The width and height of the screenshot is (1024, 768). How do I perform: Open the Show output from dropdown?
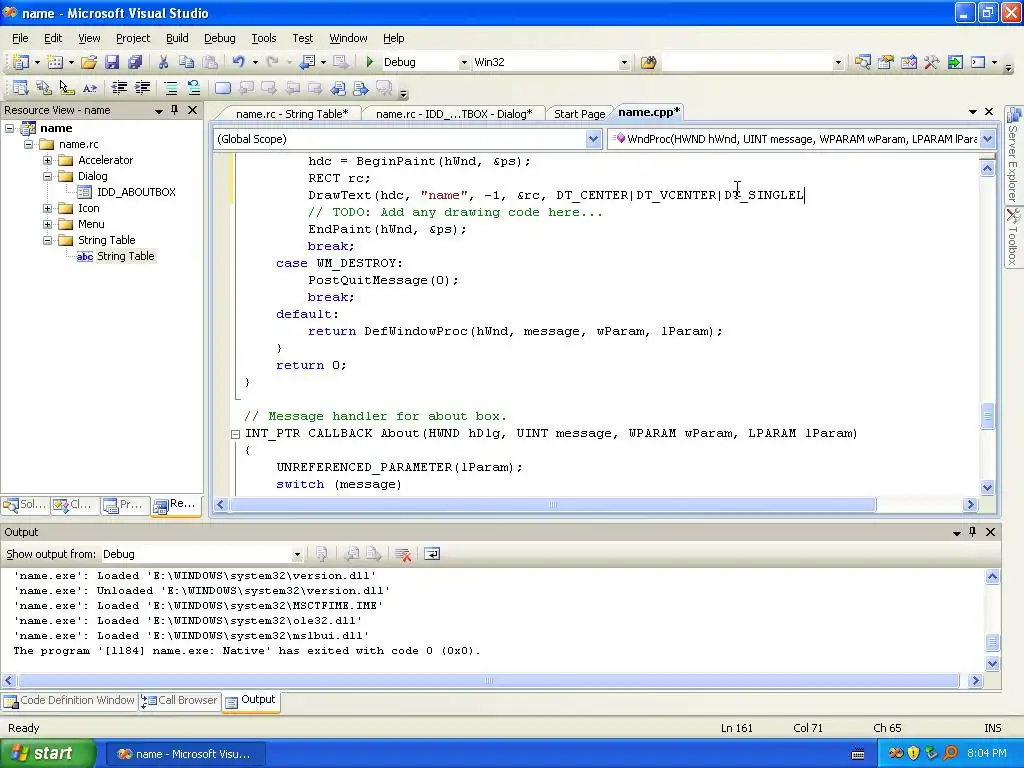click(296, 554)
